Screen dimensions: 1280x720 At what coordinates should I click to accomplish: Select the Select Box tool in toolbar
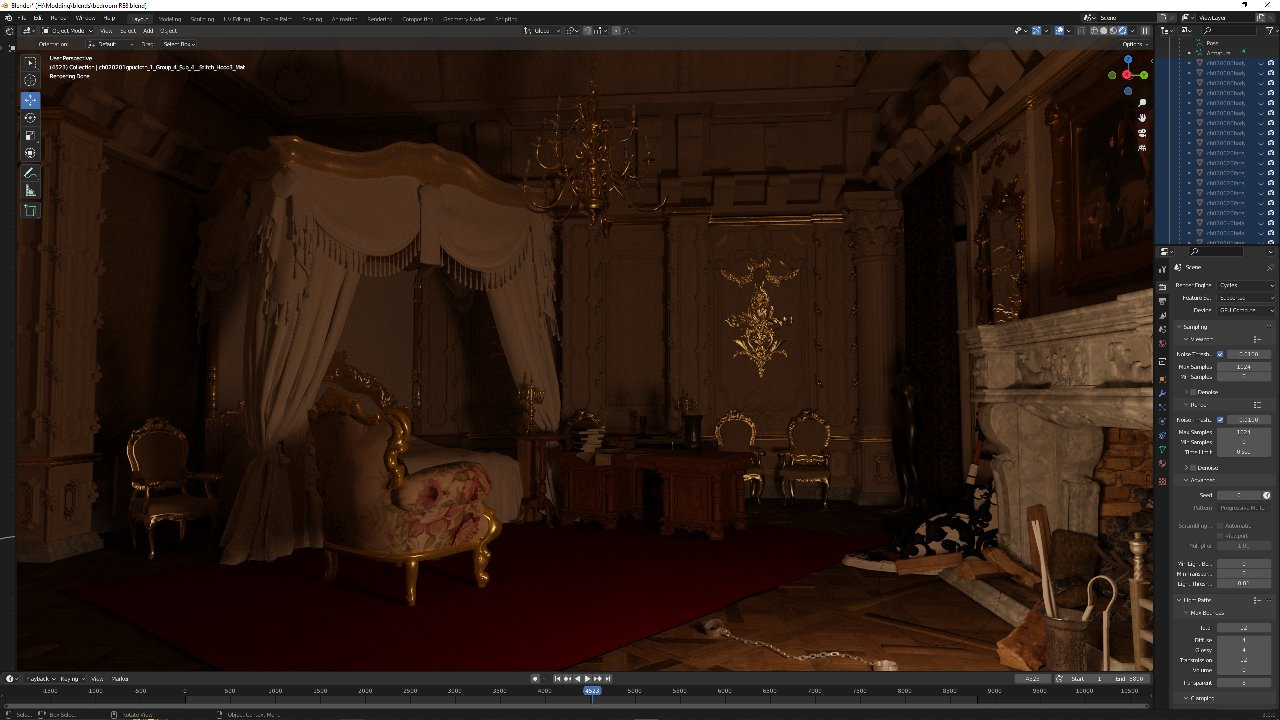tap(30, 62)
